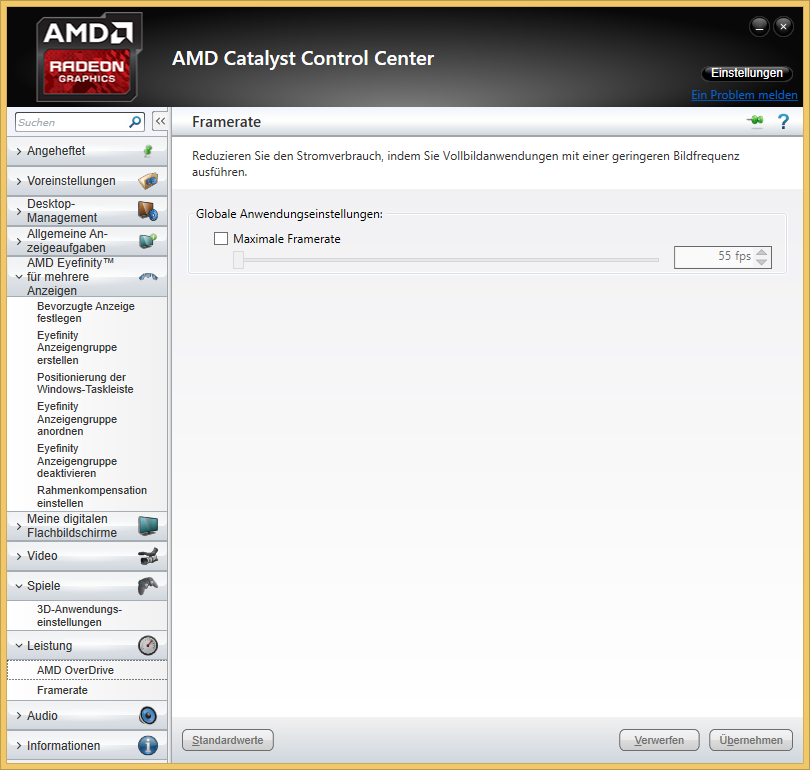Viewport: 810px width, 770px height.
Task: Click the Angeheftet pin icon
Action: [148, 151]
